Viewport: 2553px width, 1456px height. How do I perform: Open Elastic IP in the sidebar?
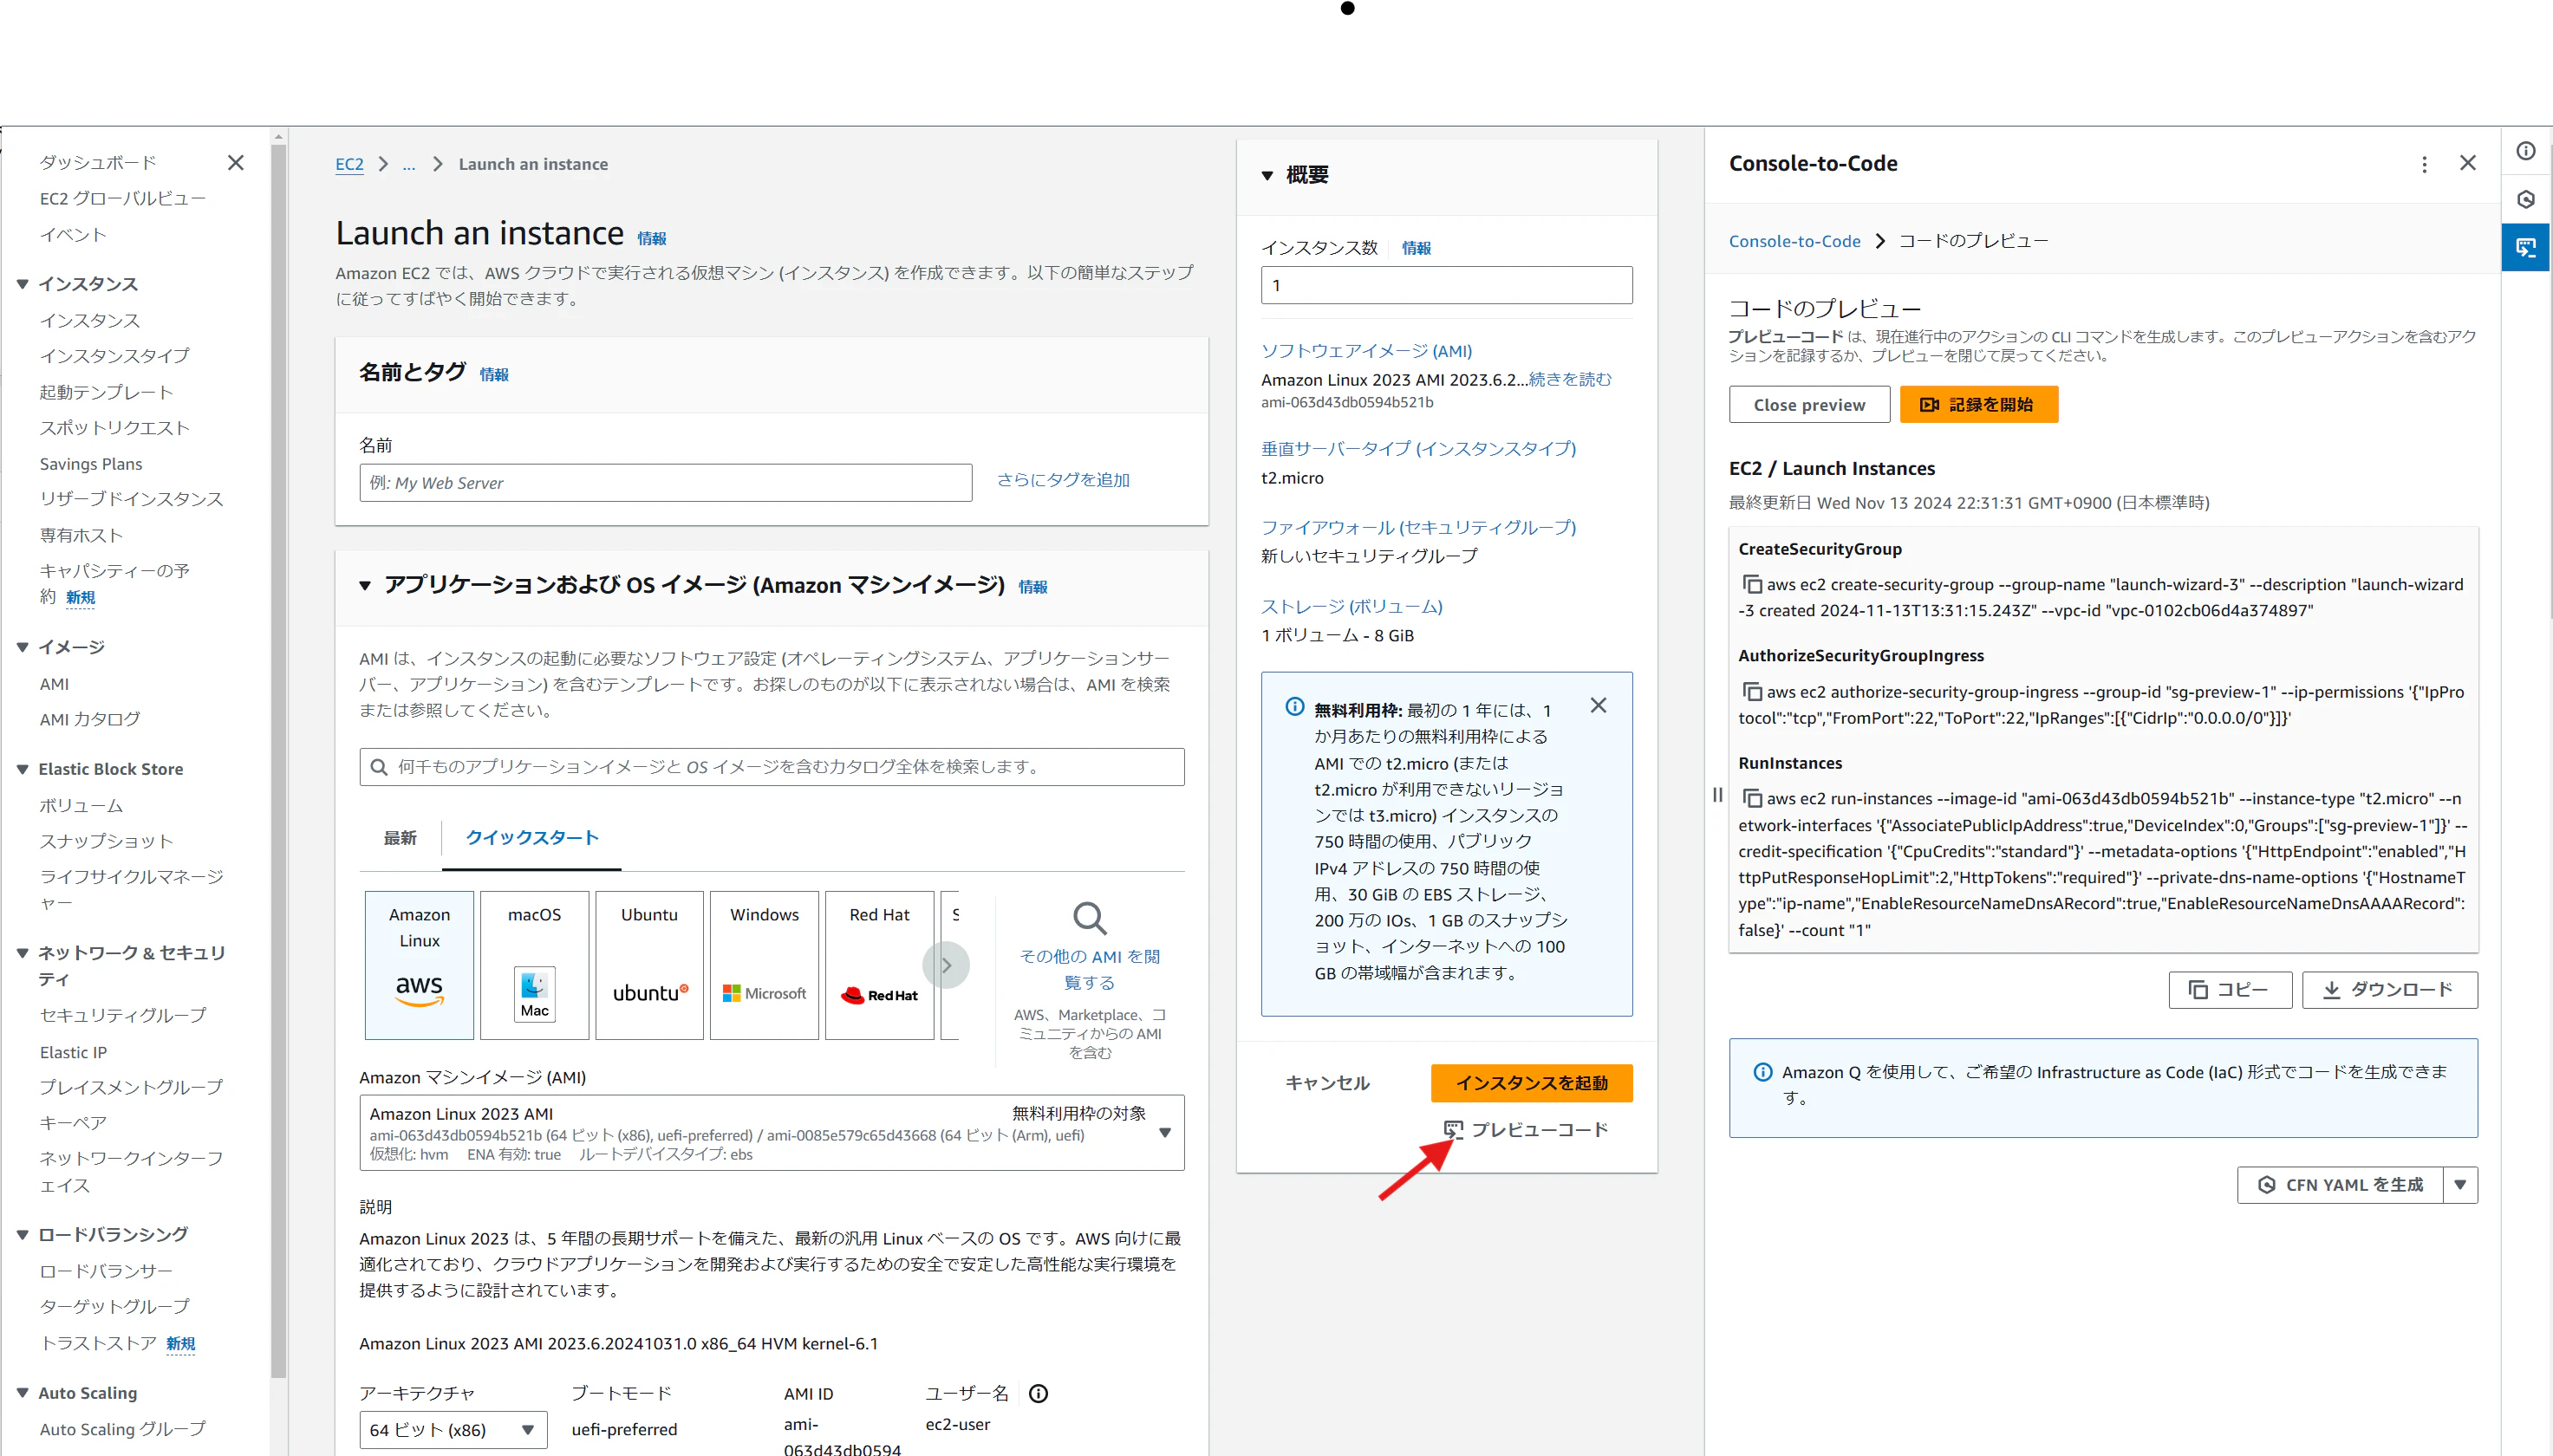(x=73, y=1052)
